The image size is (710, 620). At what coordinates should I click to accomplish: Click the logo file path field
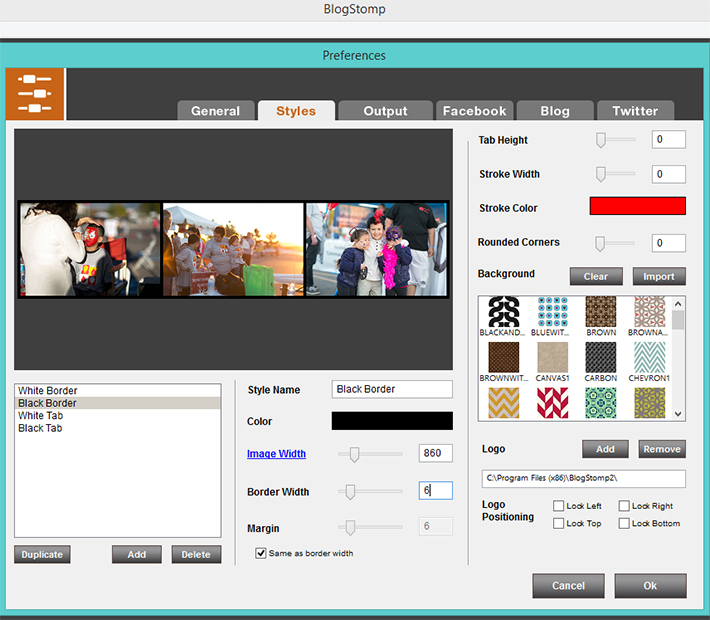tap(584, 478)
